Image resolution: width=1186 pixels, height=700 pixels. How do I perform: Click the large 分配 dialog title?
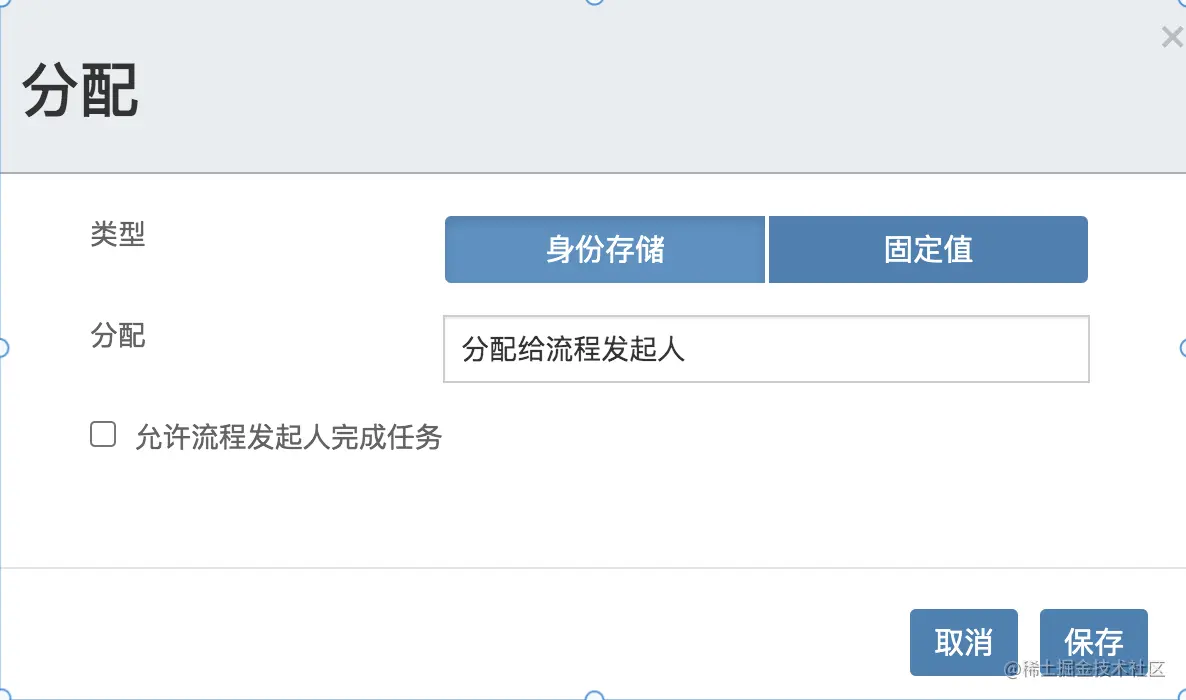point(80,91)
